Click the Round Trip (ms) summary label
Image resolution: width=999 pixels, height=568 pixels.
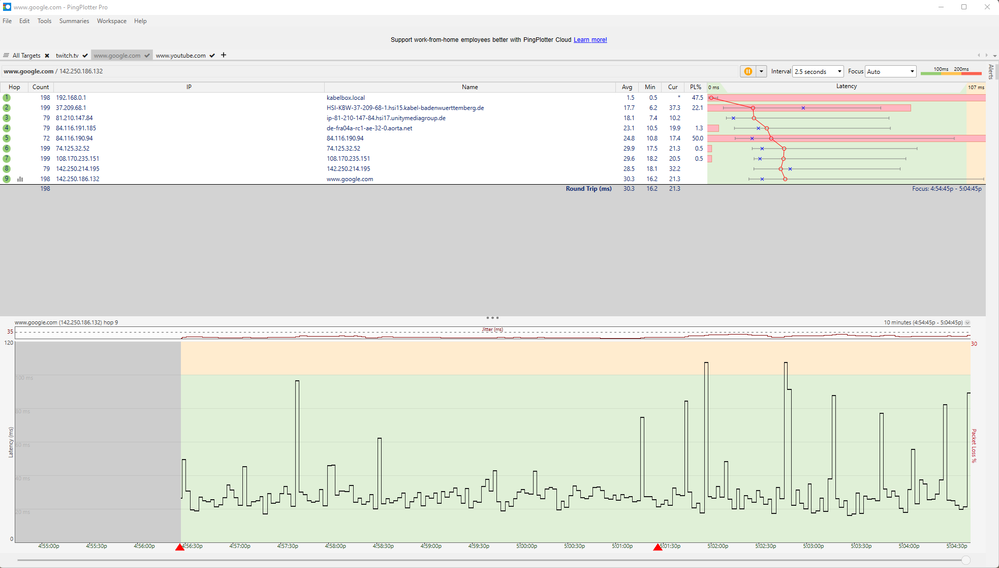(588, 188)
